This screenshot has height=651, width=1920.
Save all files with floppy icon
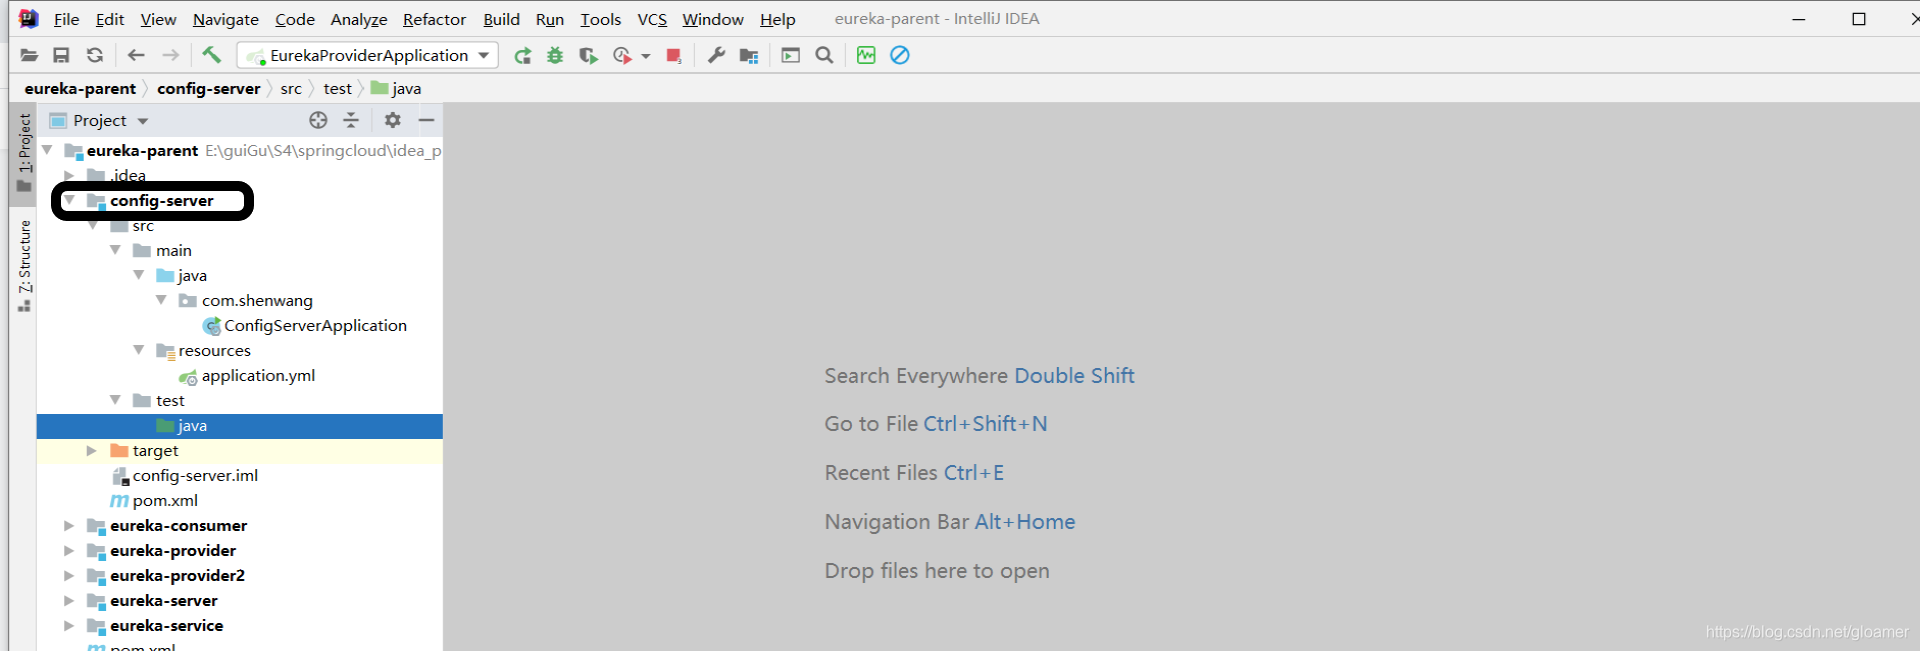tap(61, 55)
